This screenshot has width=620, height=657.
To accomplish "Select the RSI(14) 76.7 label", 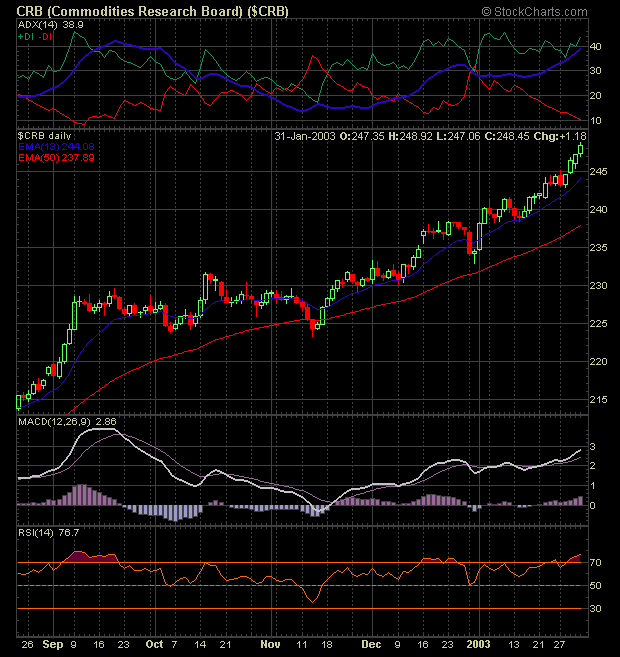I will 49,533.
